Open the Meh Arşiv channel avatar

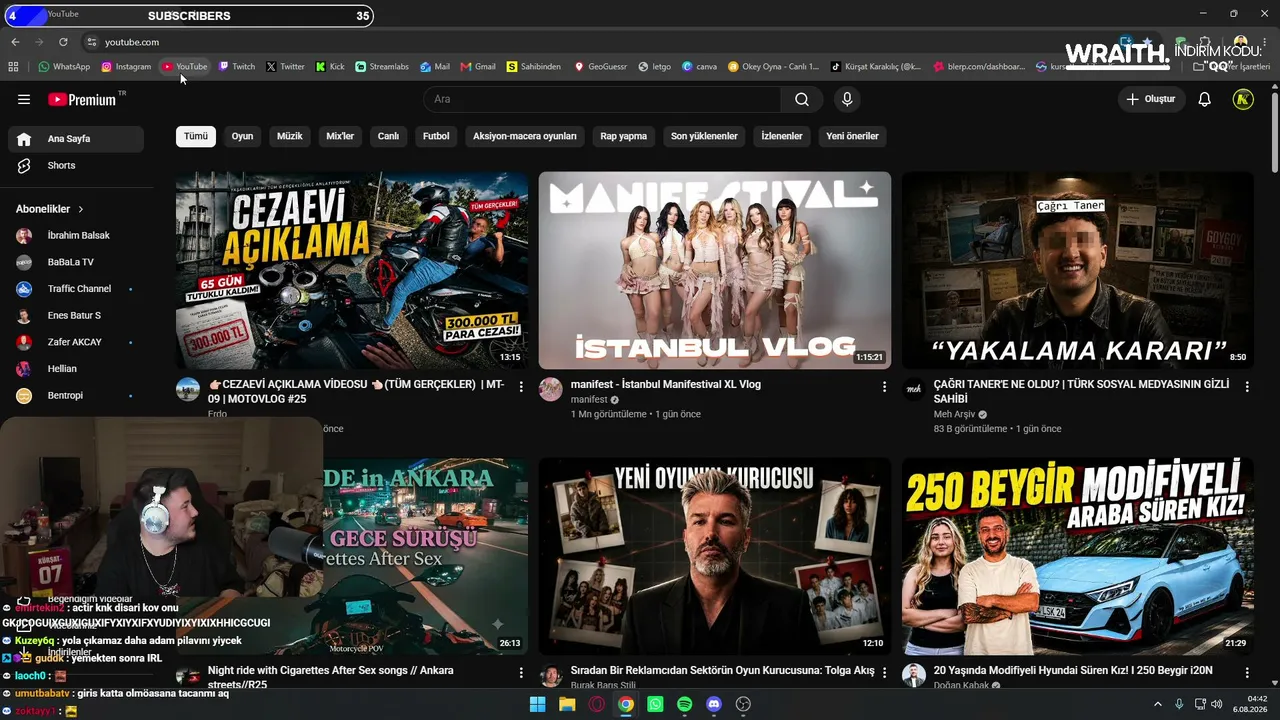914,390
